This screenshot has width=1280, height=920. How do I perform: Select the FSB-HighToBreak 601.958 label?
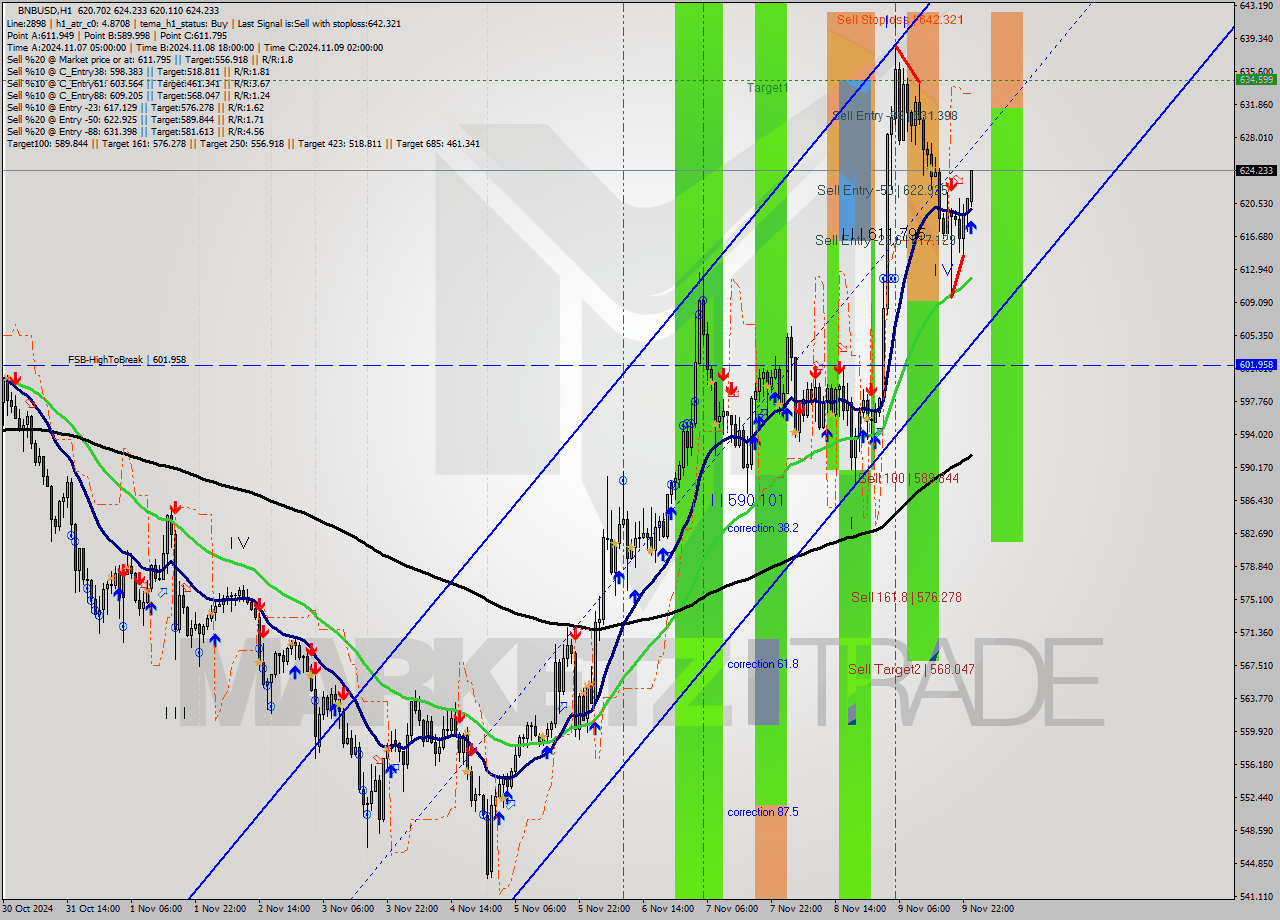[x=127, y=359]
